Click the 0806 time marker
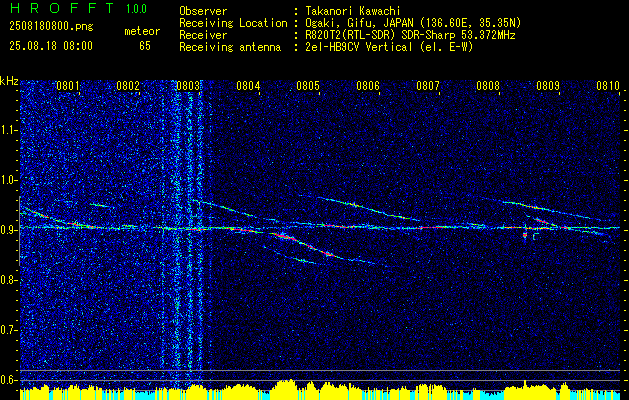This screenshot has height=400, width=629. click(x=368, y=86)
